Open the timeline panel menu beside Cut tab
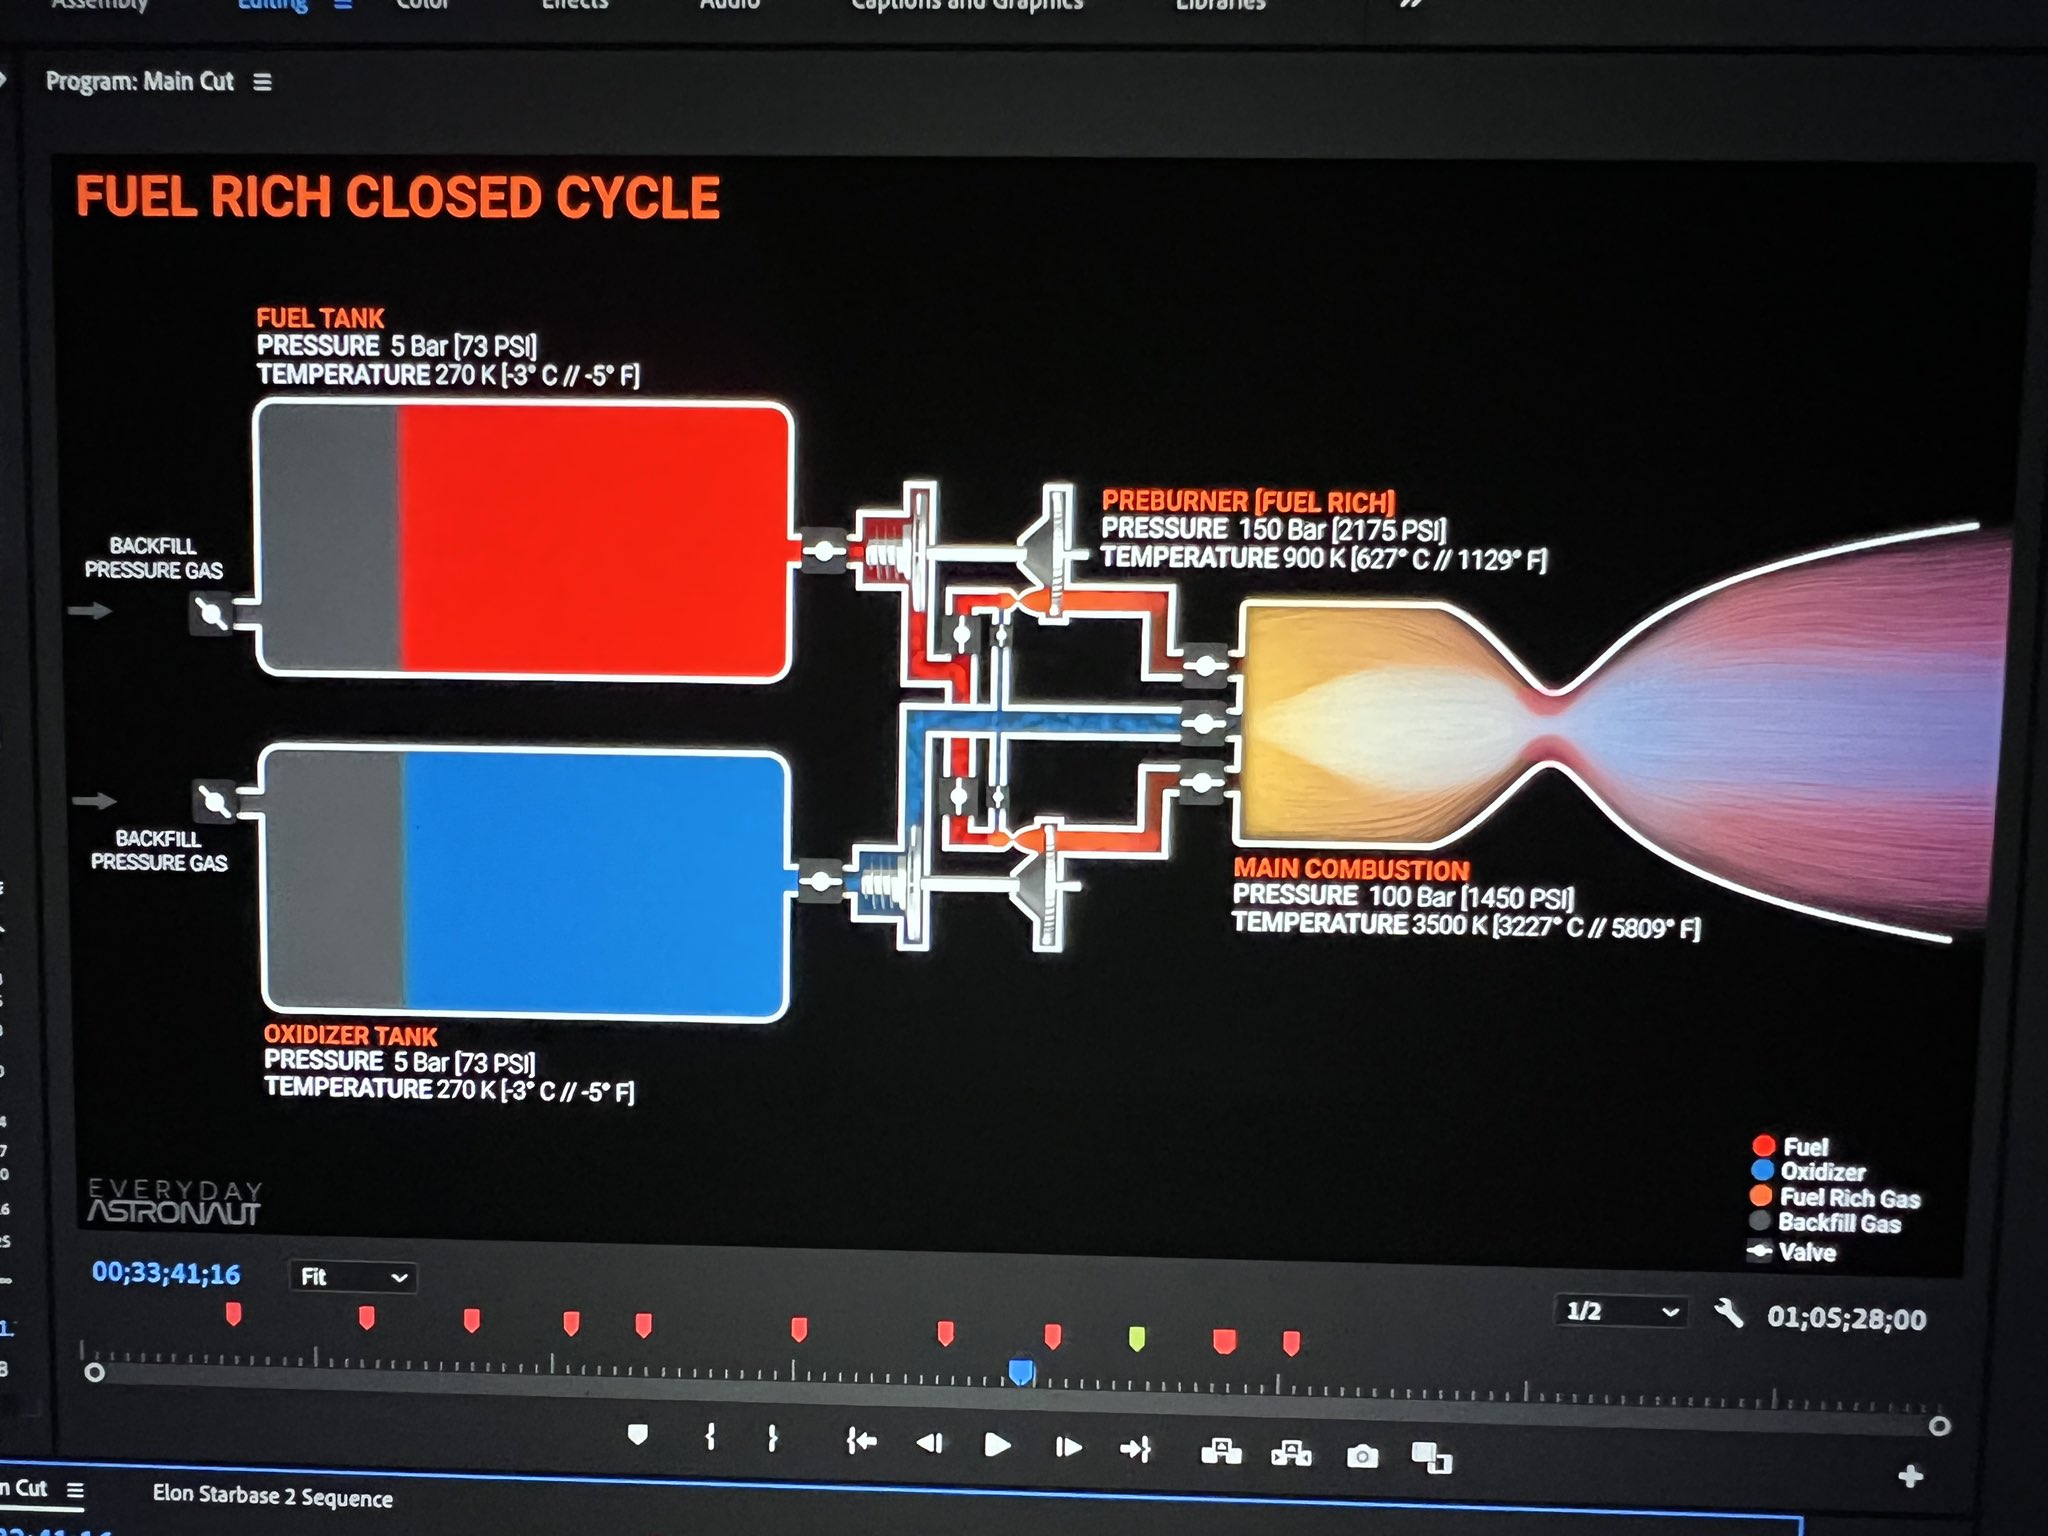The width and height of the screenshot is (2048, 1536). [75, 1490]
